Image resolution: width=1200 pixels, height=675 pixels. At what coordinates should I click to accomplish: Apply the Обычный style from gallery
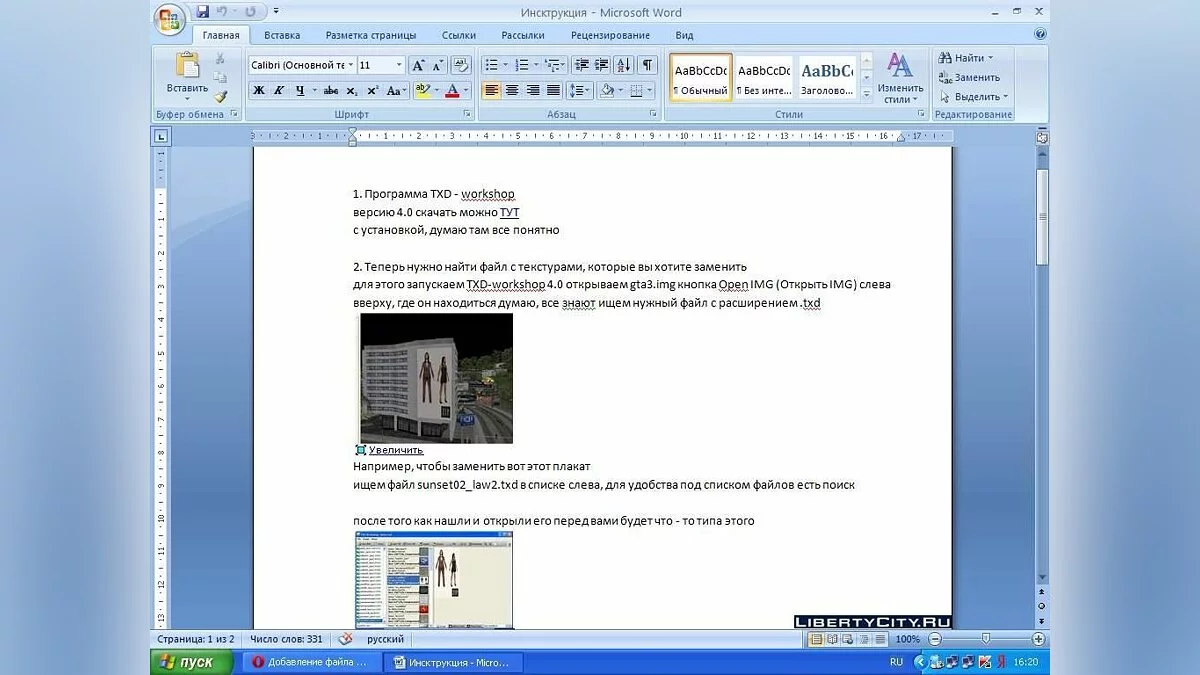(x=700, y=77)
